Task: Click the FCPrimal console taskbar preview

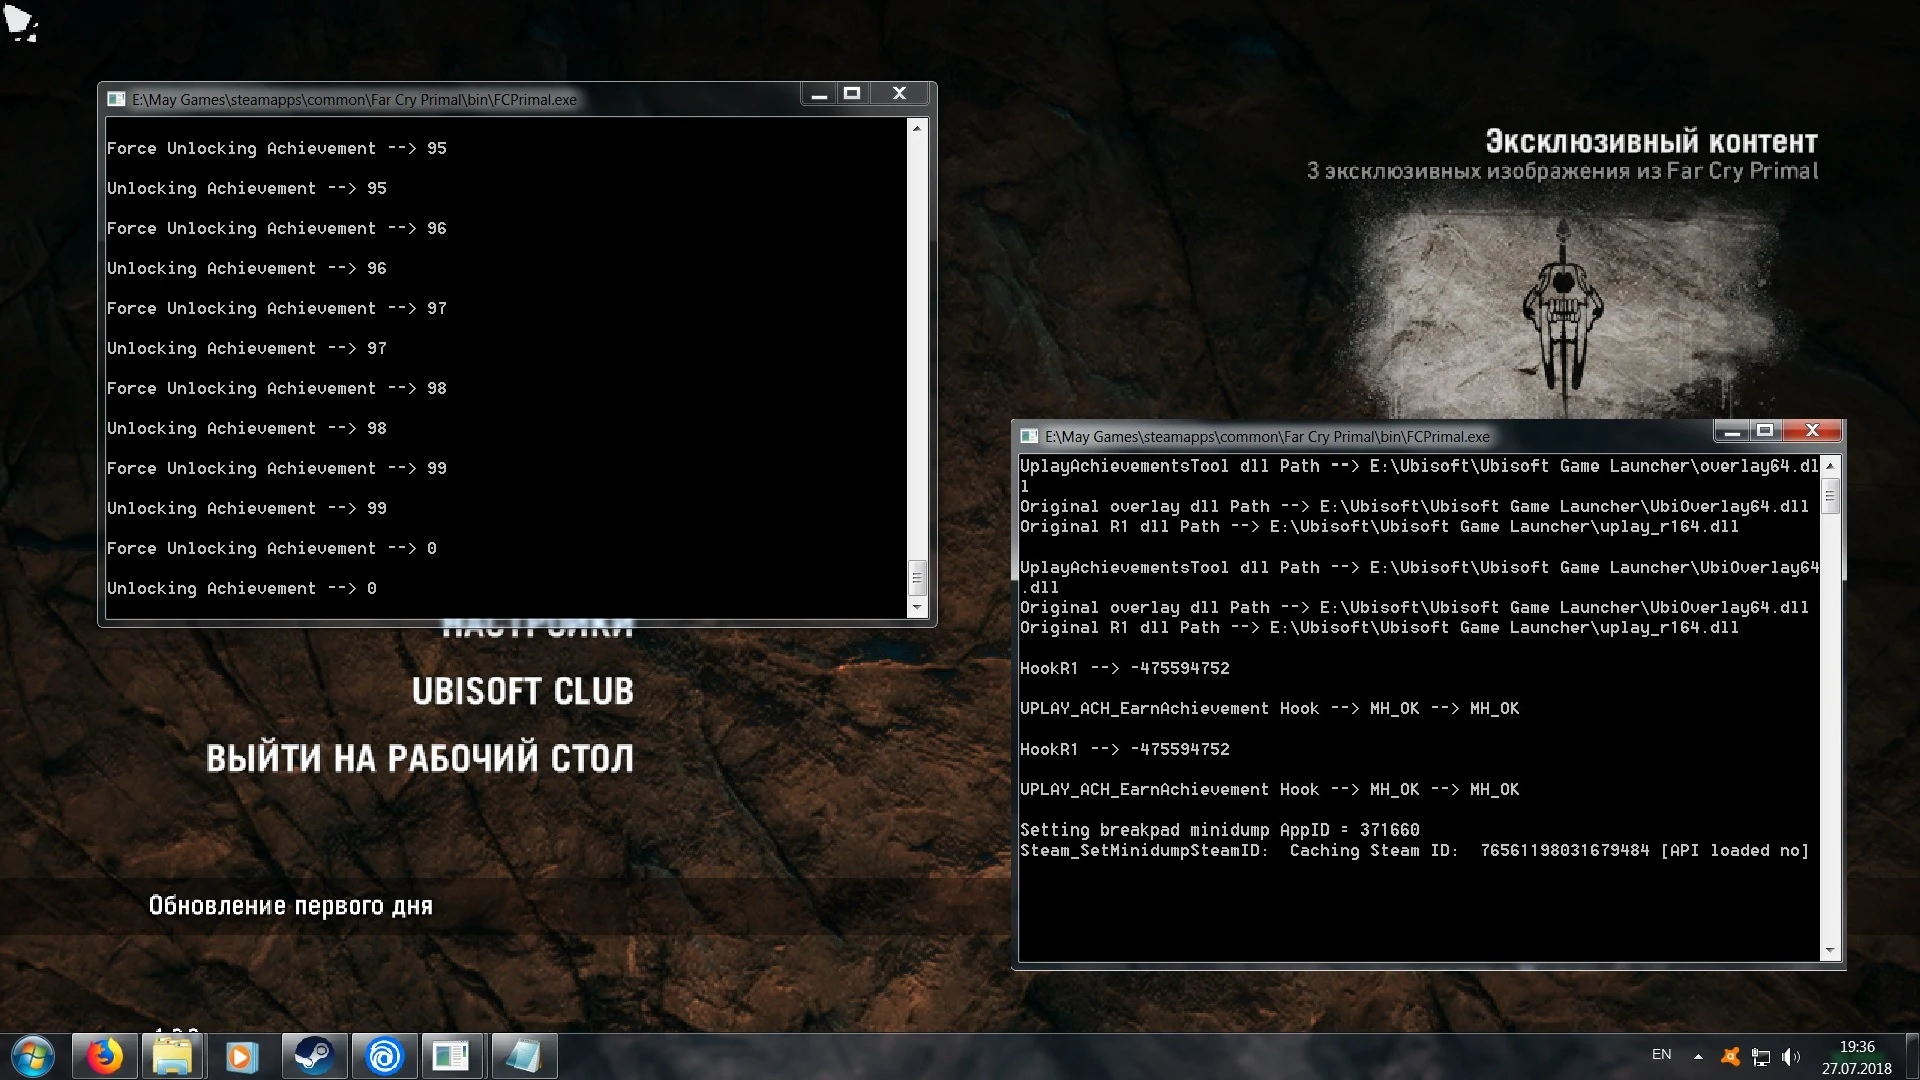Action: click(452, 1056)
